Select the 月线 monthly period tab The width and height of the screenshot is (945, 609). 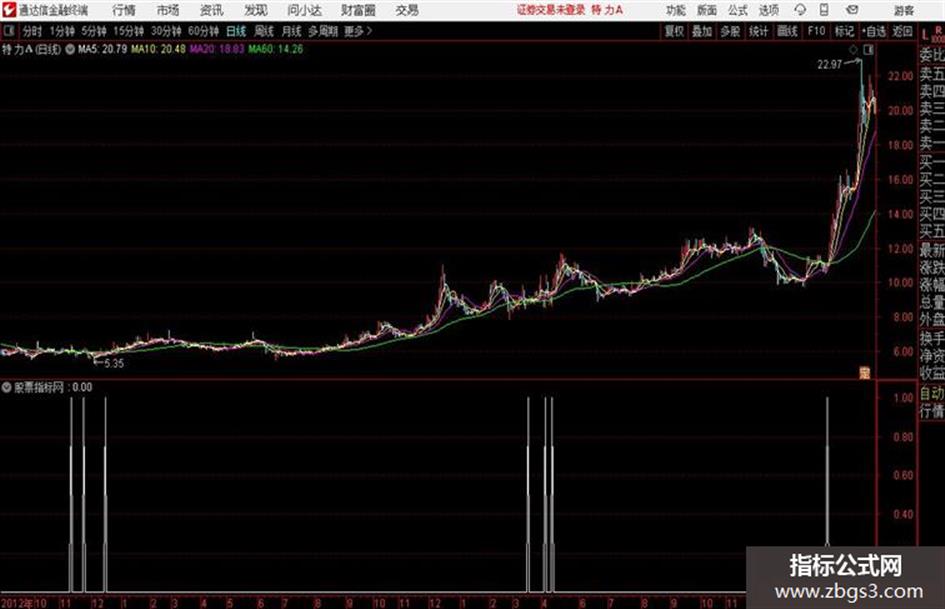(291, 31)
